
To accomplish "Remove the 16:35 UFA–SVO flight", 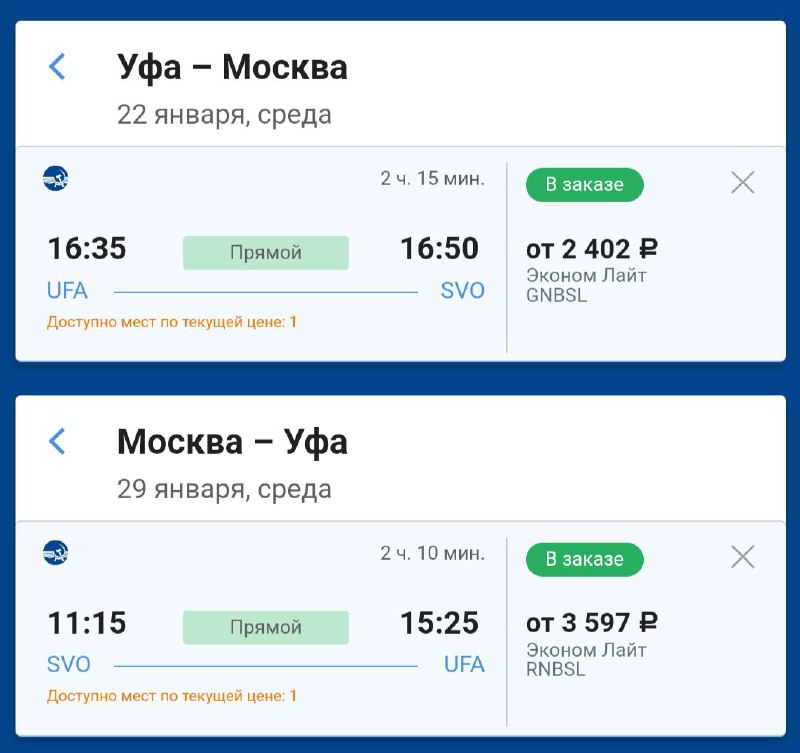I will pyautogui.click(x=742, y=182).
